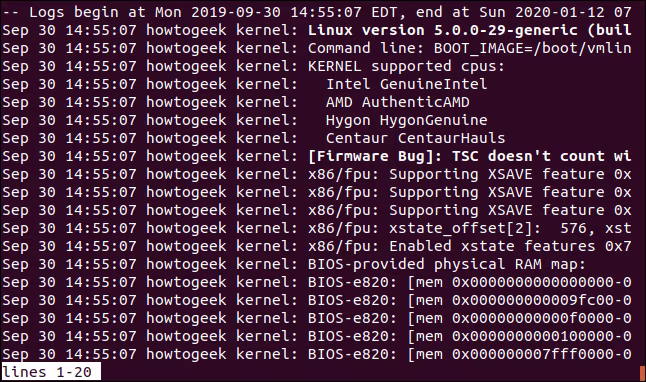Click the bold '[Firmware Bug]: TSC' message
This screenshot has height=382, width=646.
(x=393, y=157)
